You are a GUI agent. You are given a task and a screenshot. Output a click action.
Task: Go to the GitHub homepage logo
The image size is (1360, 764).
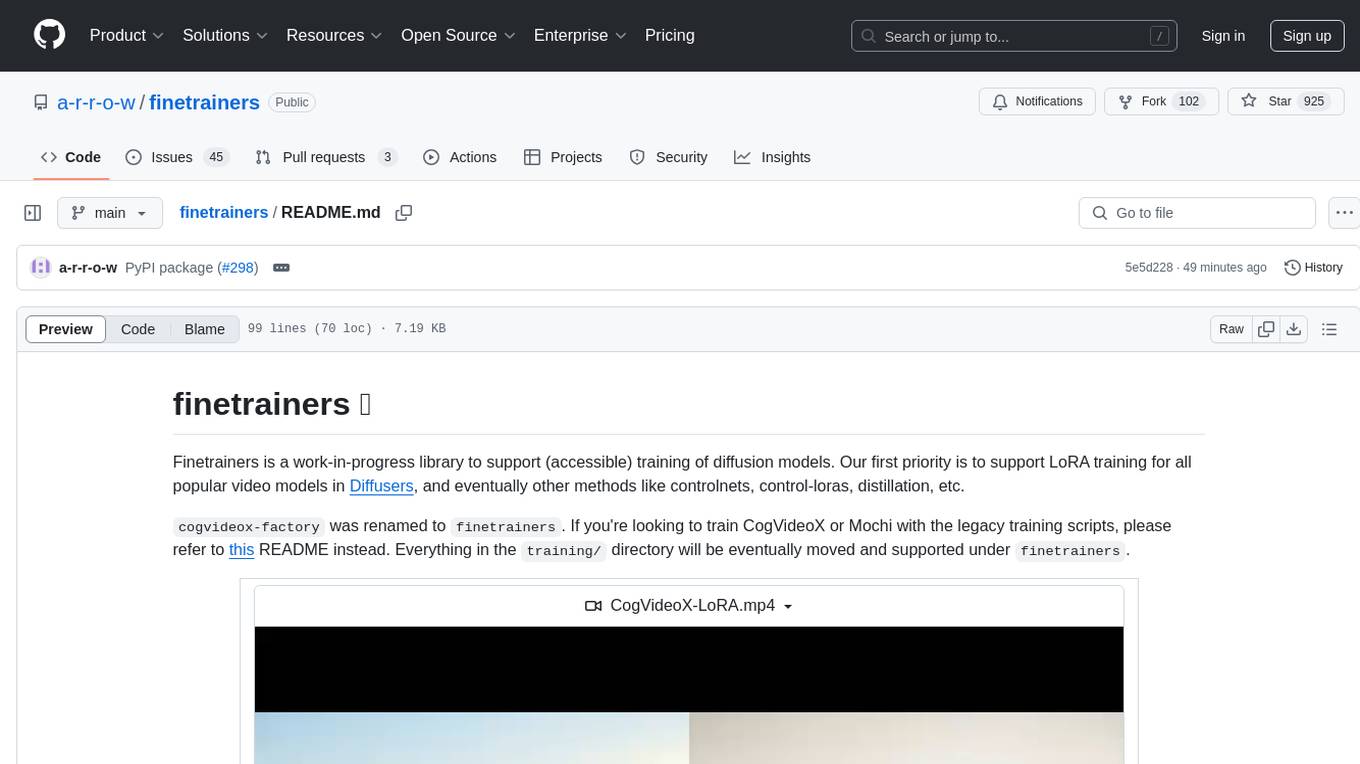pos(49,35)
